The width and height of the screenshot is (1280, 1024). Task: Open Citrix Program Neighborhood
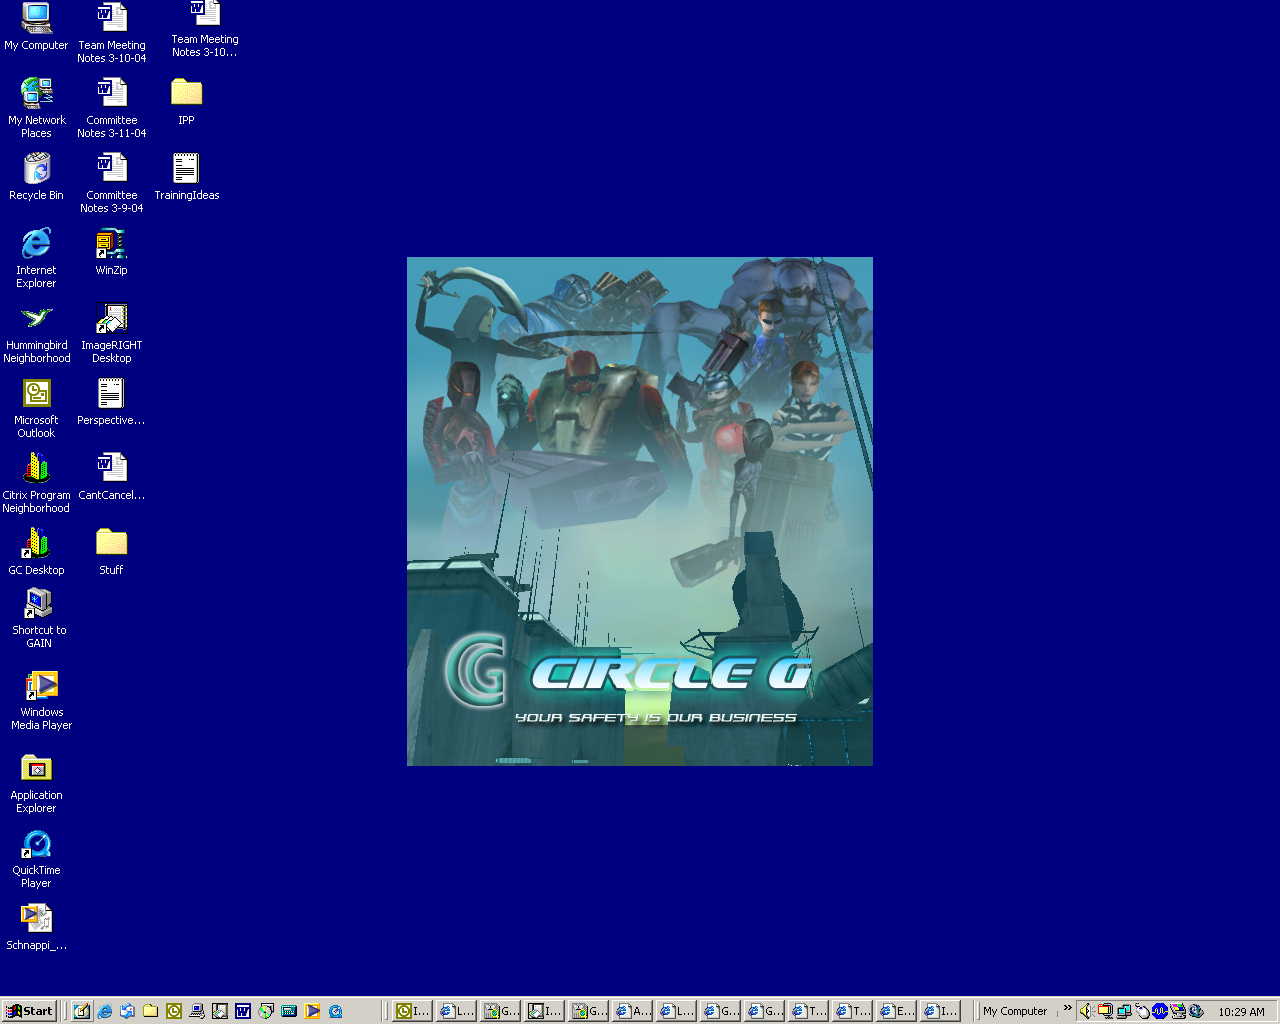(36, 471)
